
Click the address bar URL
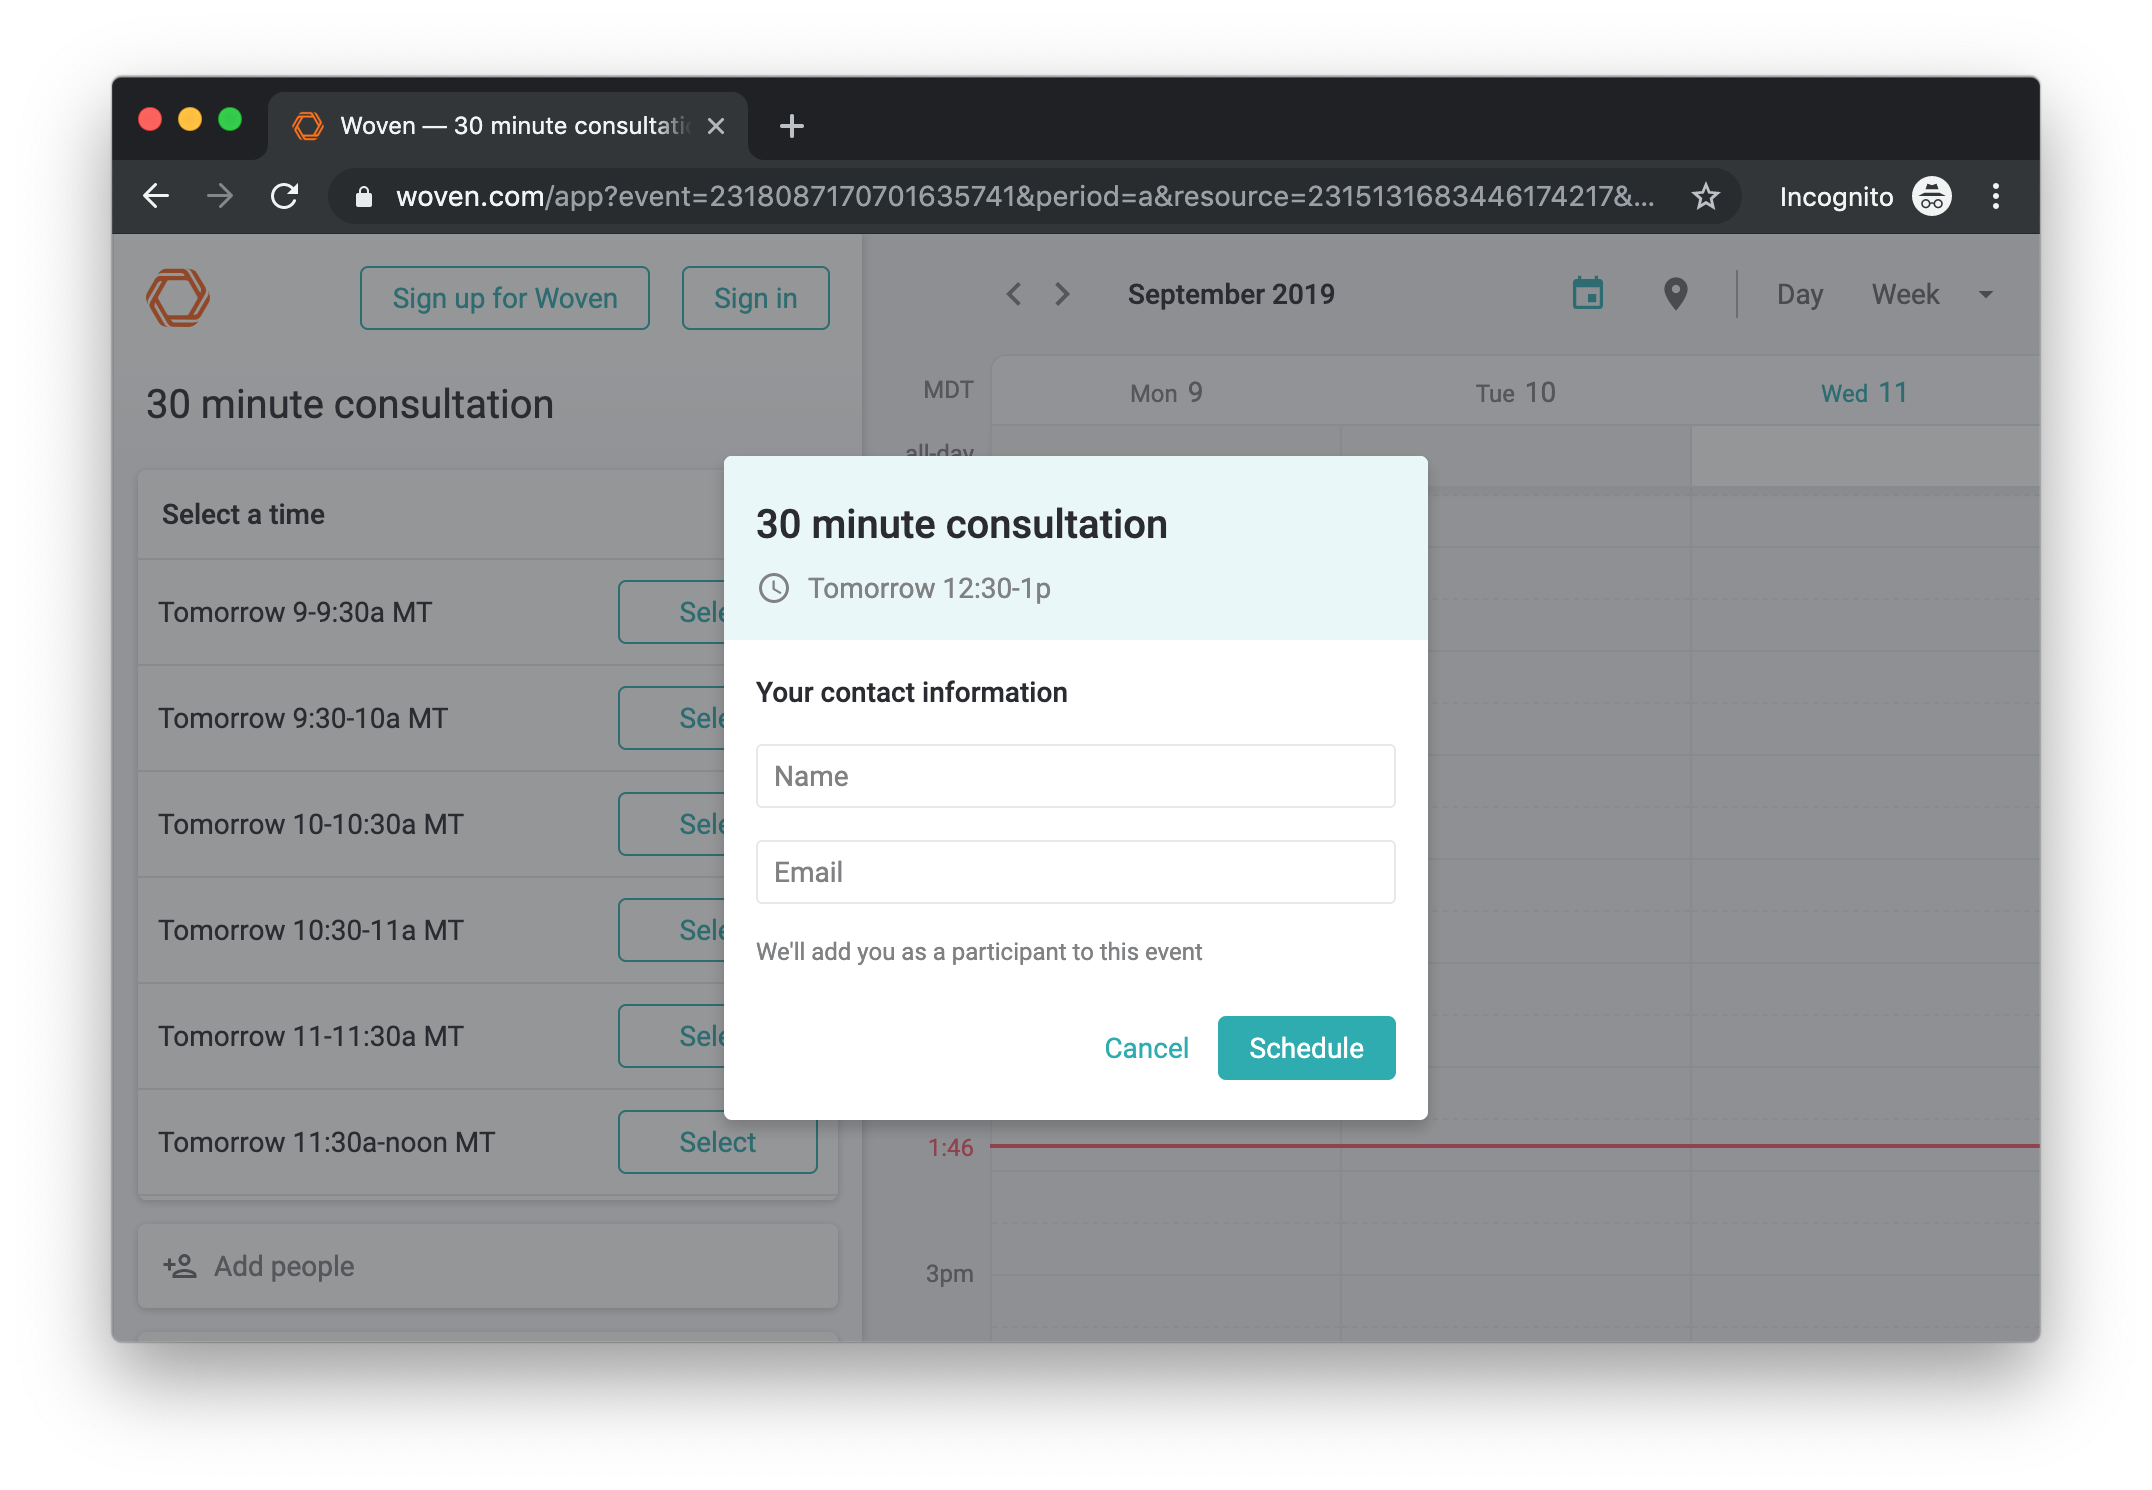coord(1025,196)
